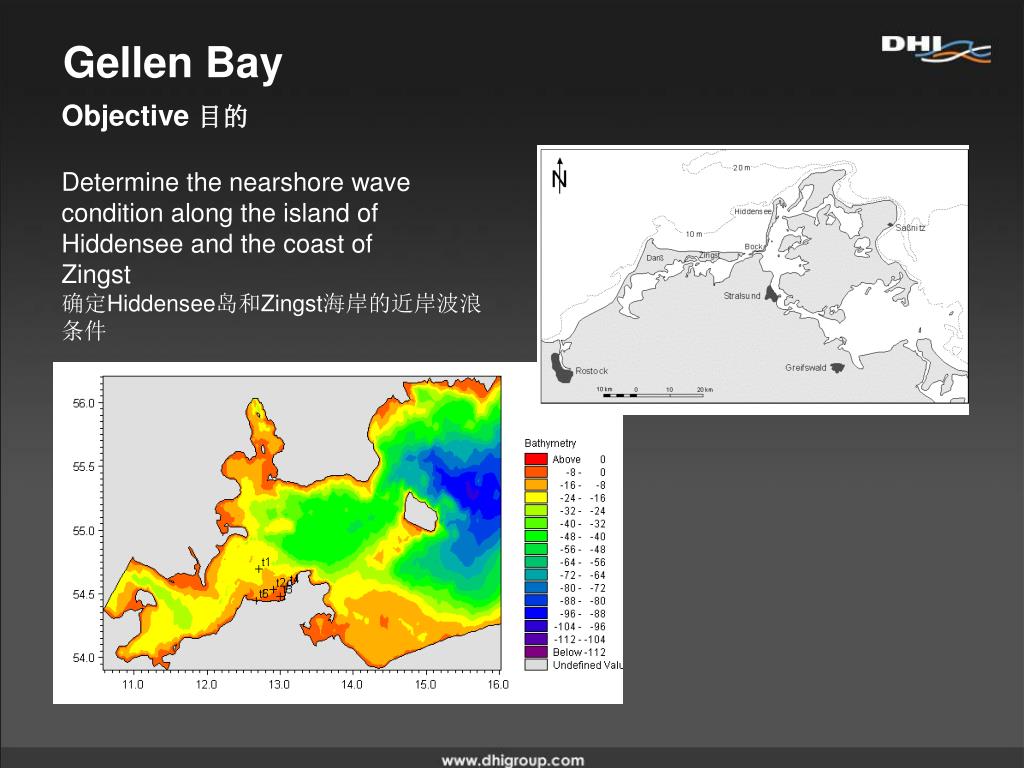Viewport: 1024px width, 768px height.
Task: Pick the '-64 - -56' legend swatch
Action: 536,562
